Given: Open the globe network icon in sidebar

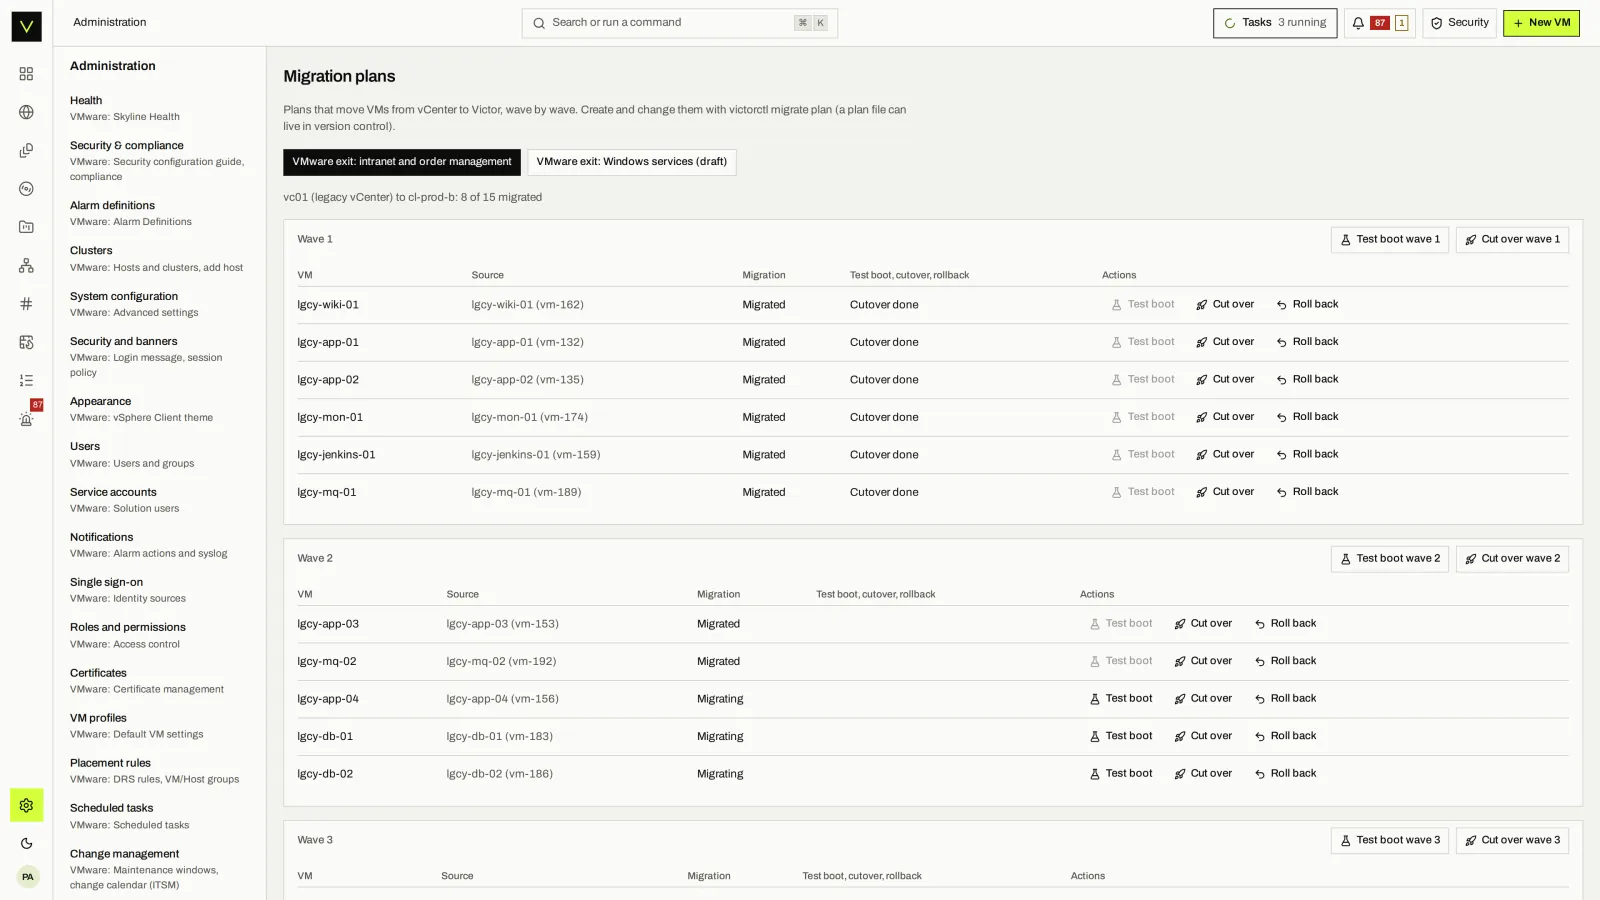Looking at the screenshot, I should pos(26,112).
